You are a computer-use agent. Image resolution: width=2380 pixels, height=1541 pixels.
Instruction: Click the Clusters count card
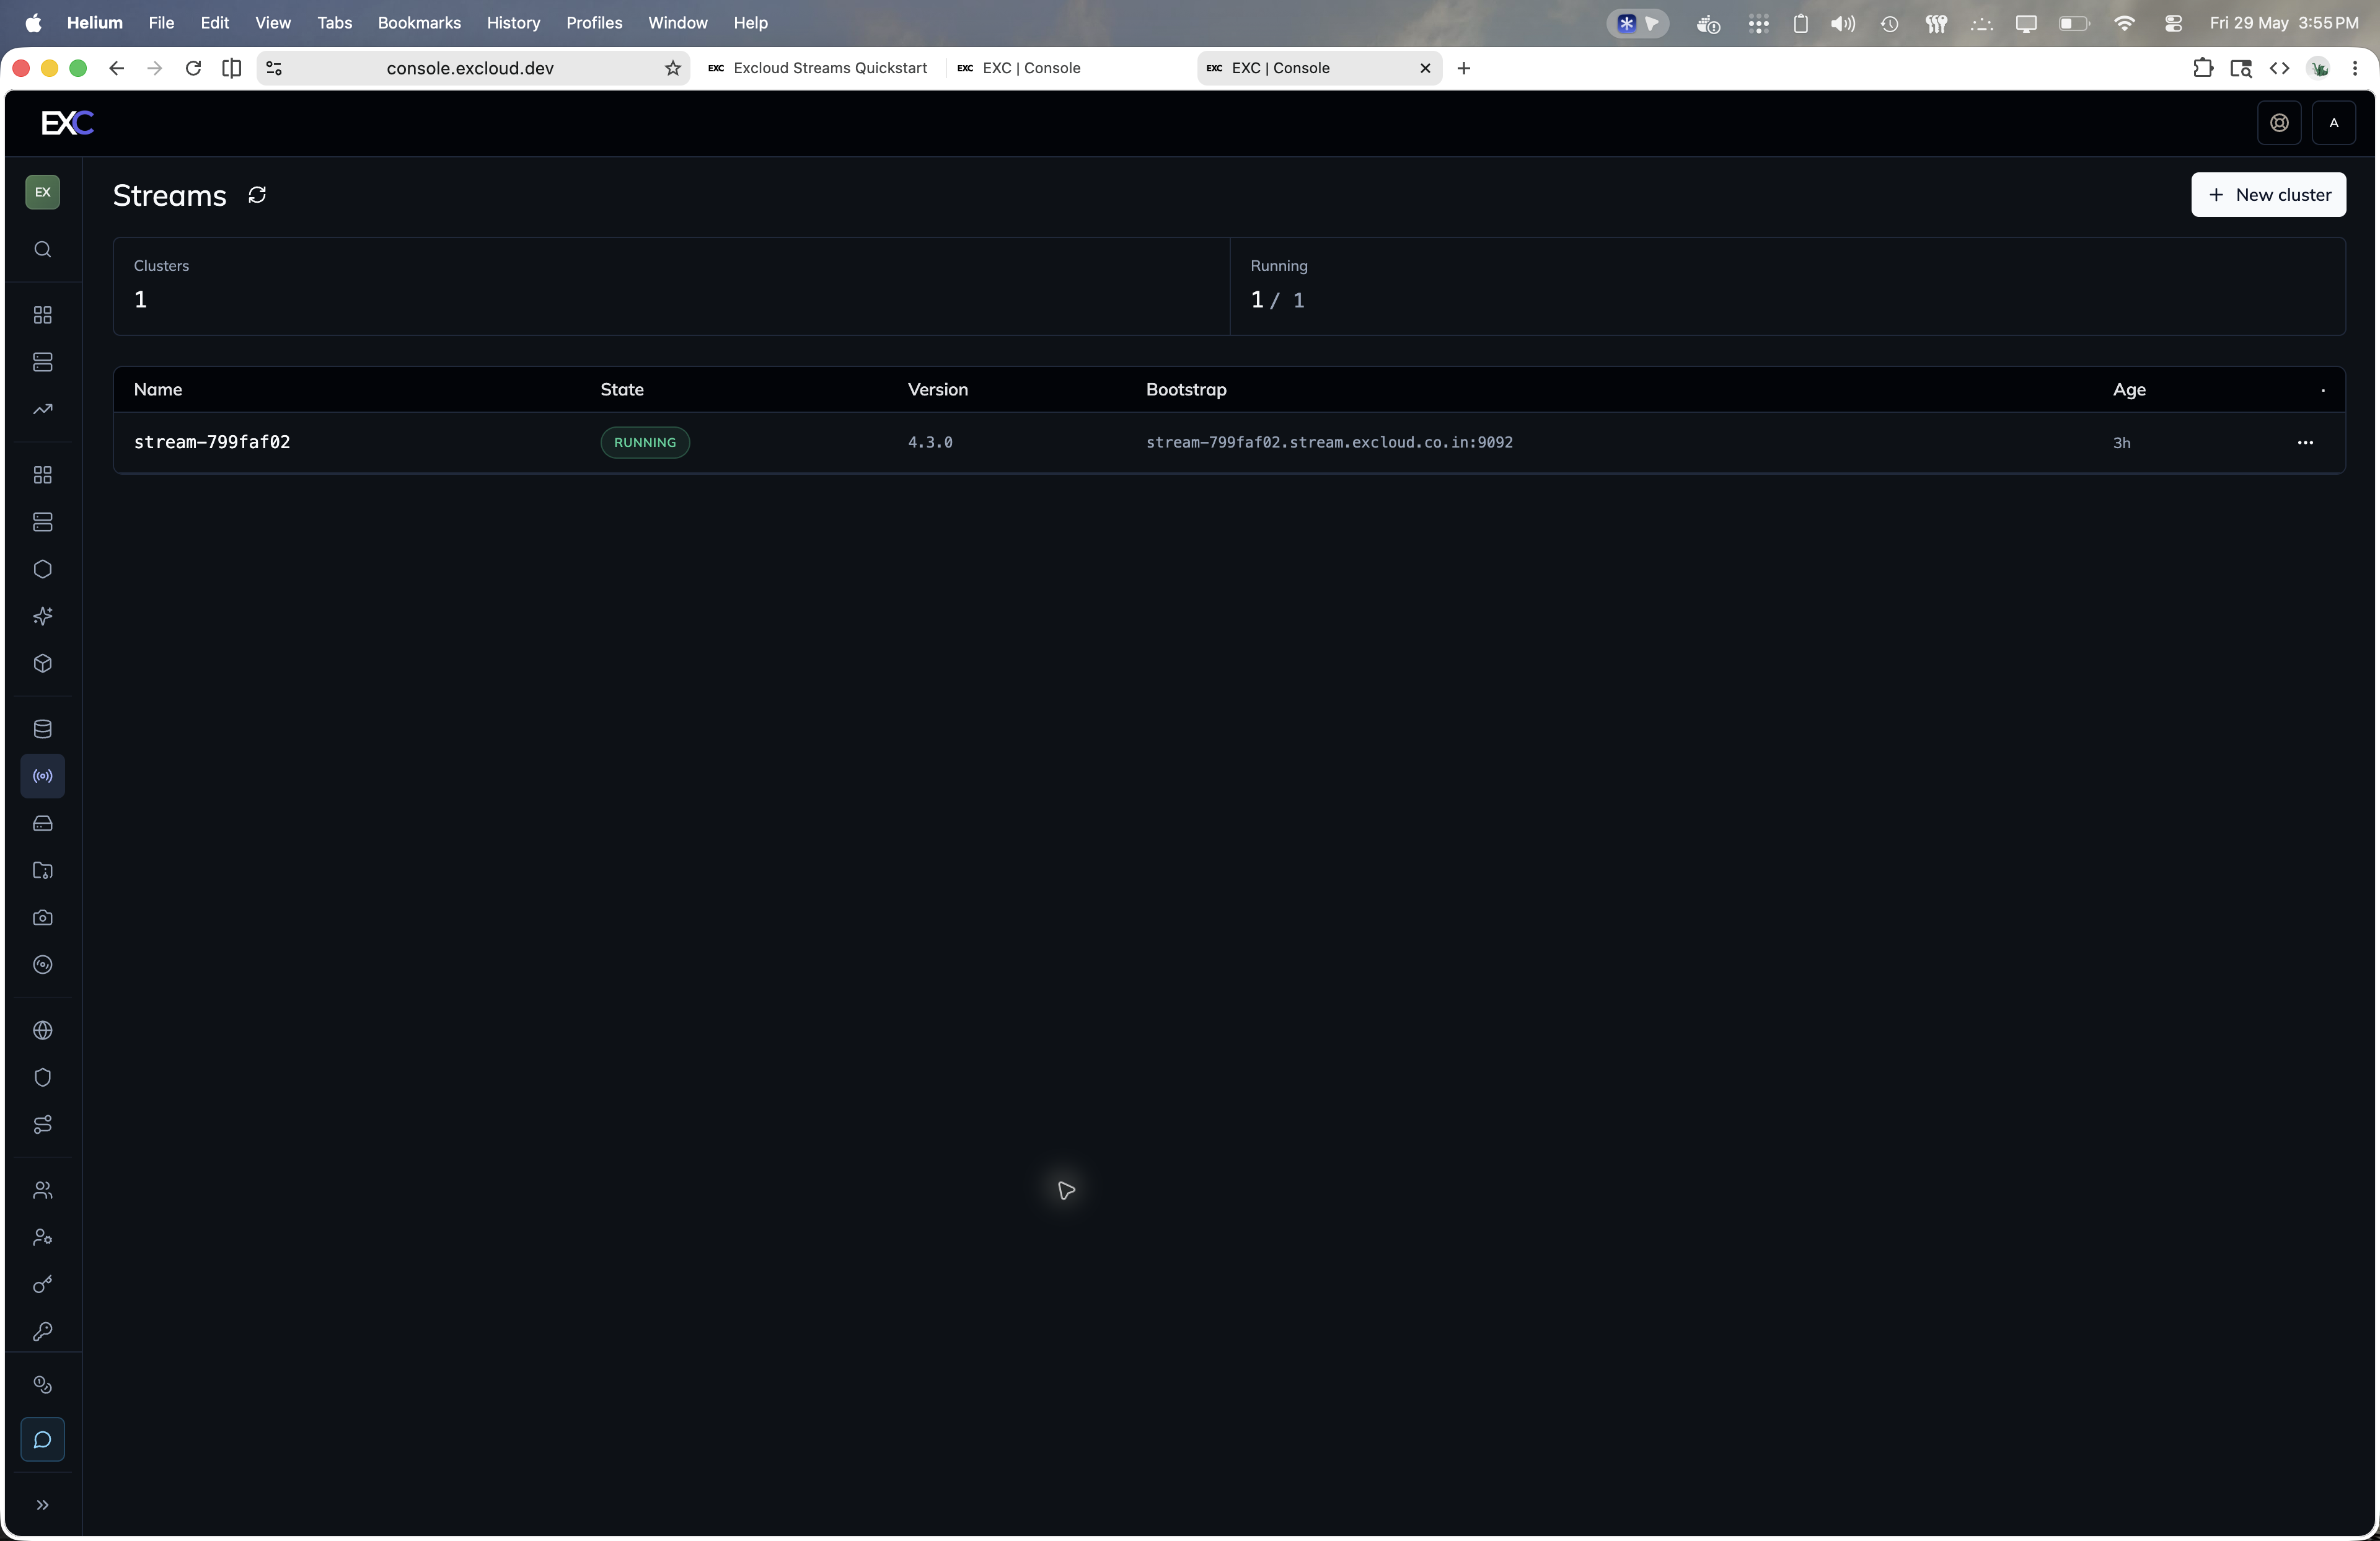coord(671,286)
